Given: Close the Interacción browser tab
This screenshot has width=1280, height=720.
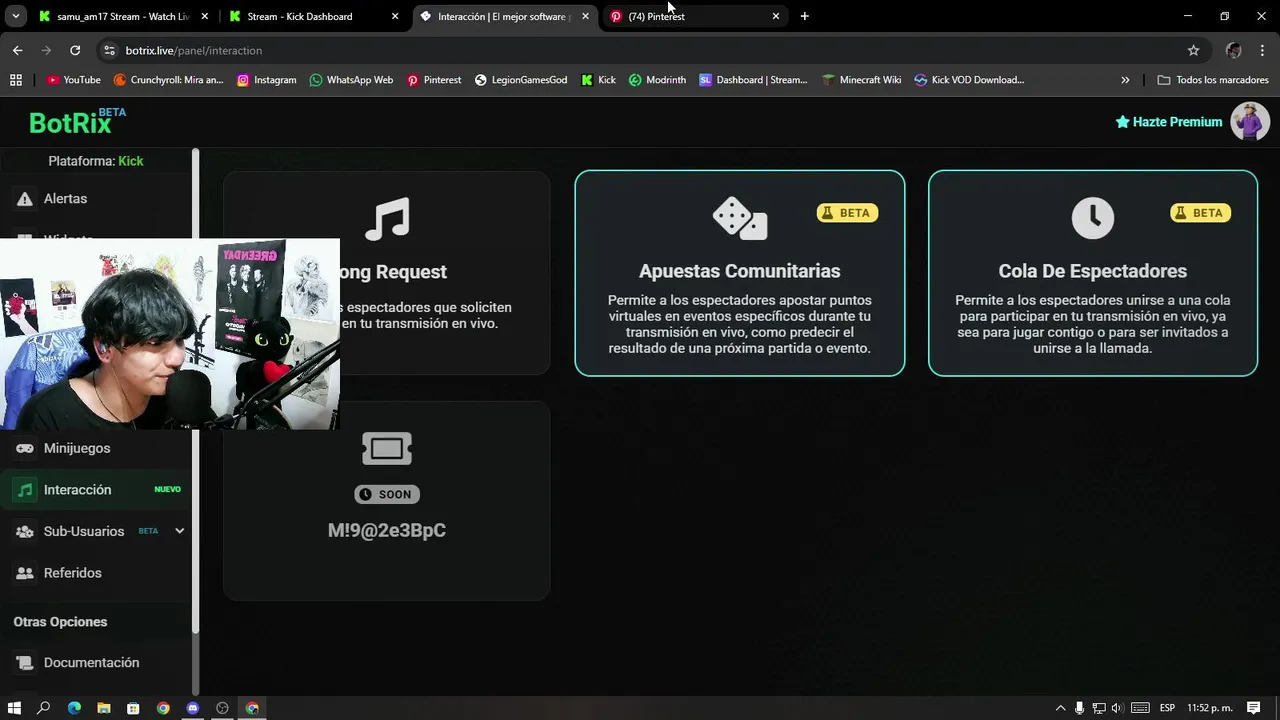Looking at the screenshot, I should (x=585, y=17).
